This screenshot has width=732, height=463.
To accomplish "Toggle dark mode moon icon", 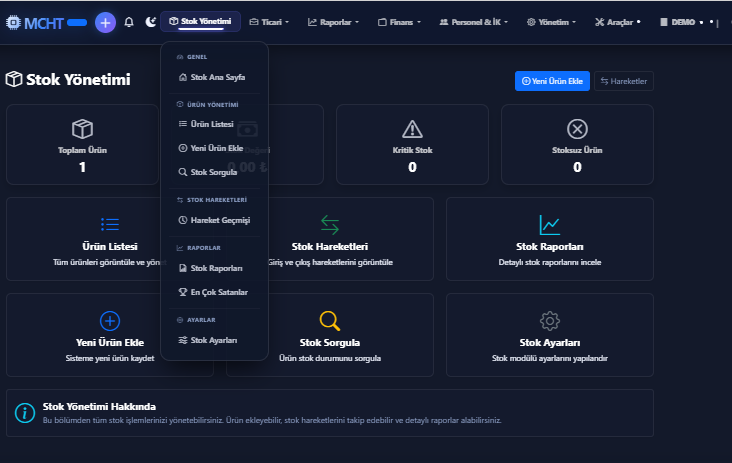I will 150,22.
